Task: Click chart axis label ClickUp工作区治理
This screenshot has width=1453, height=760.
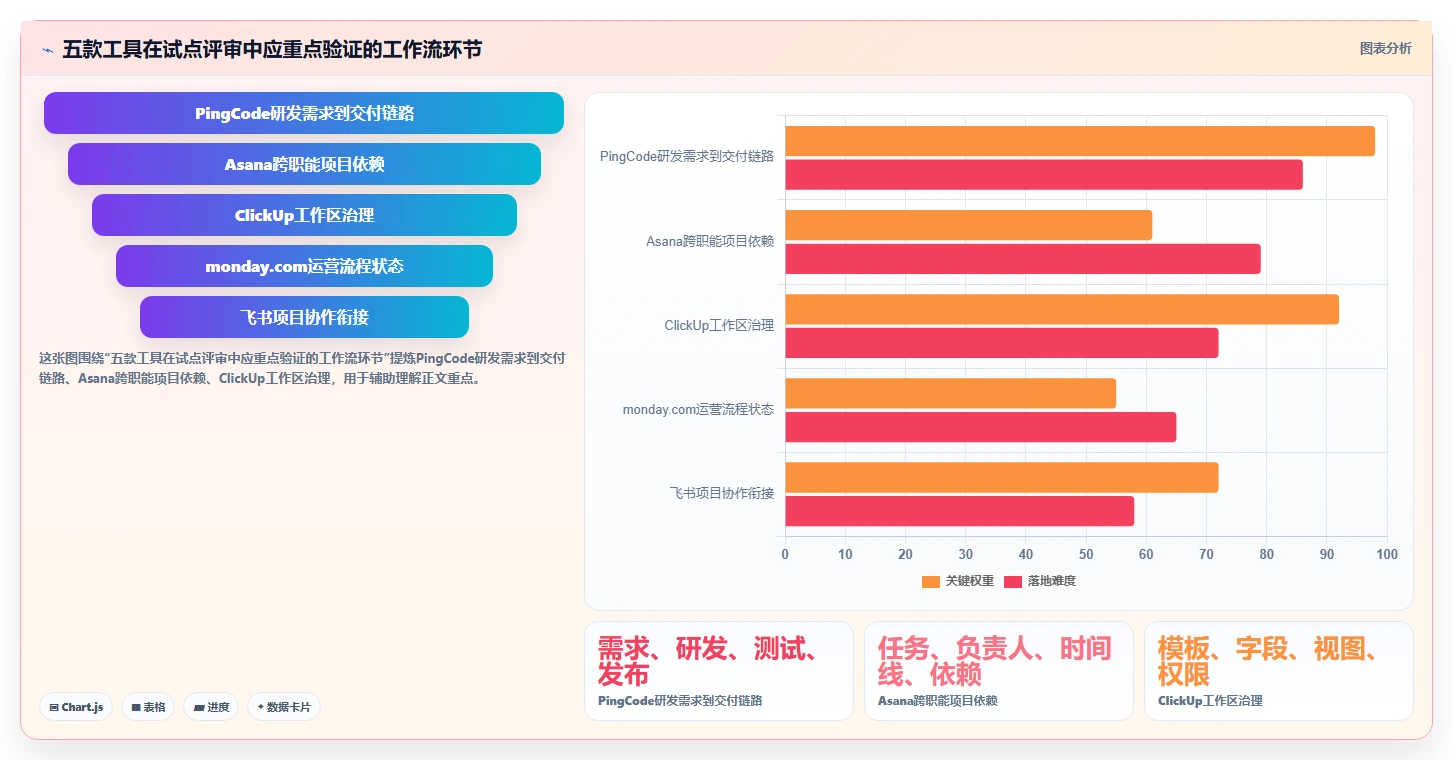Action: 719,326
